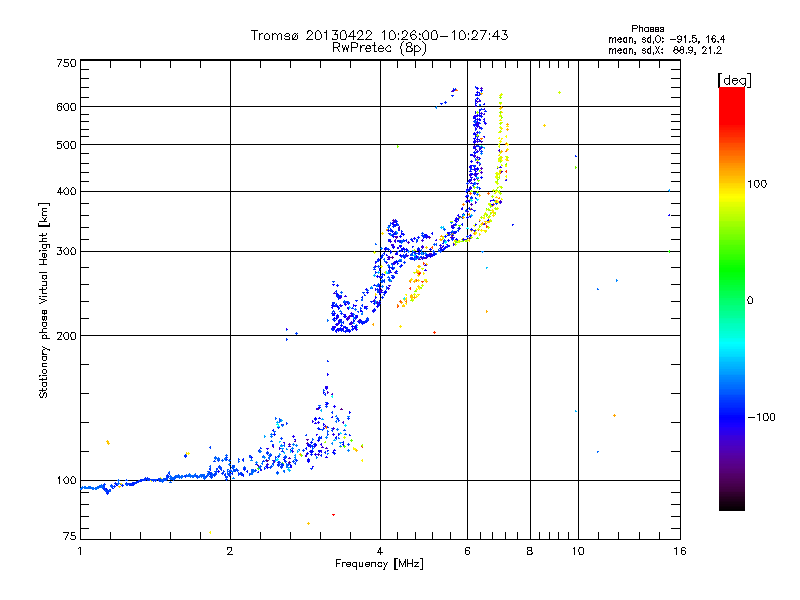Click the y-axis tick label "75"
The image size is (800, 600).
[x=70, y=536]
